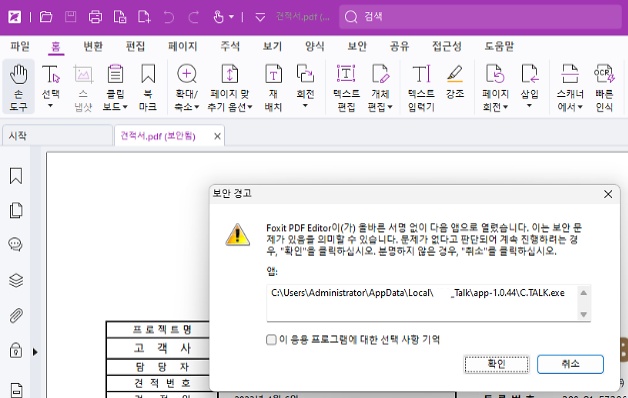
Task: Redo the last action
Action: pos(194,17)
